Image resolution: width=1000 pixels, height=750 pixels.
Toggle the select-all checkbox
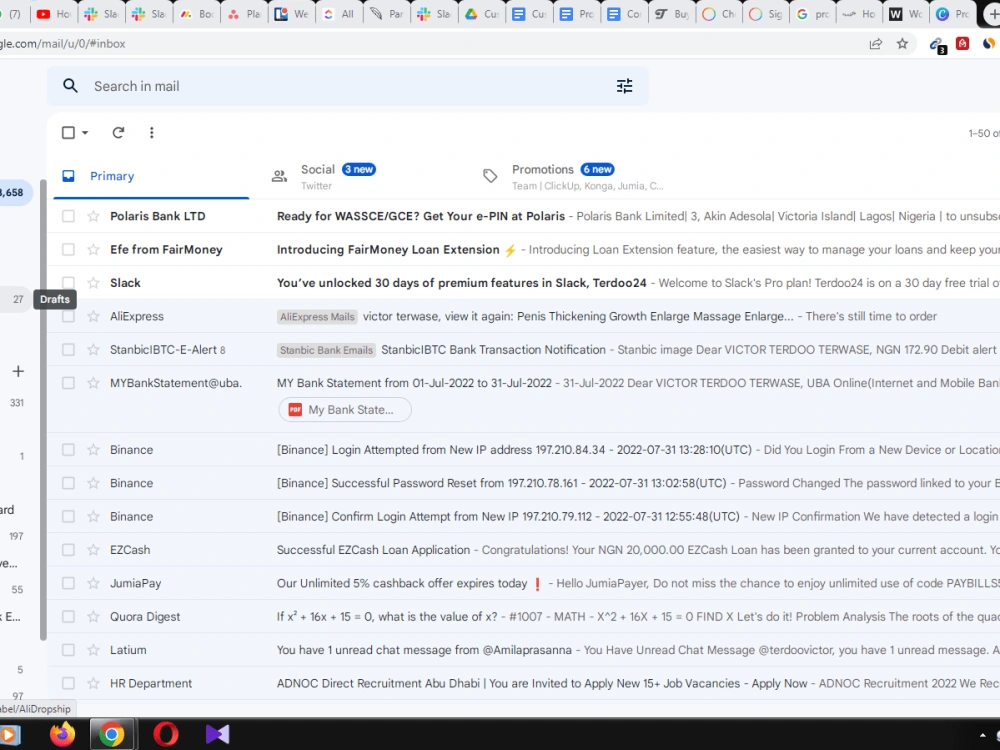68,133
